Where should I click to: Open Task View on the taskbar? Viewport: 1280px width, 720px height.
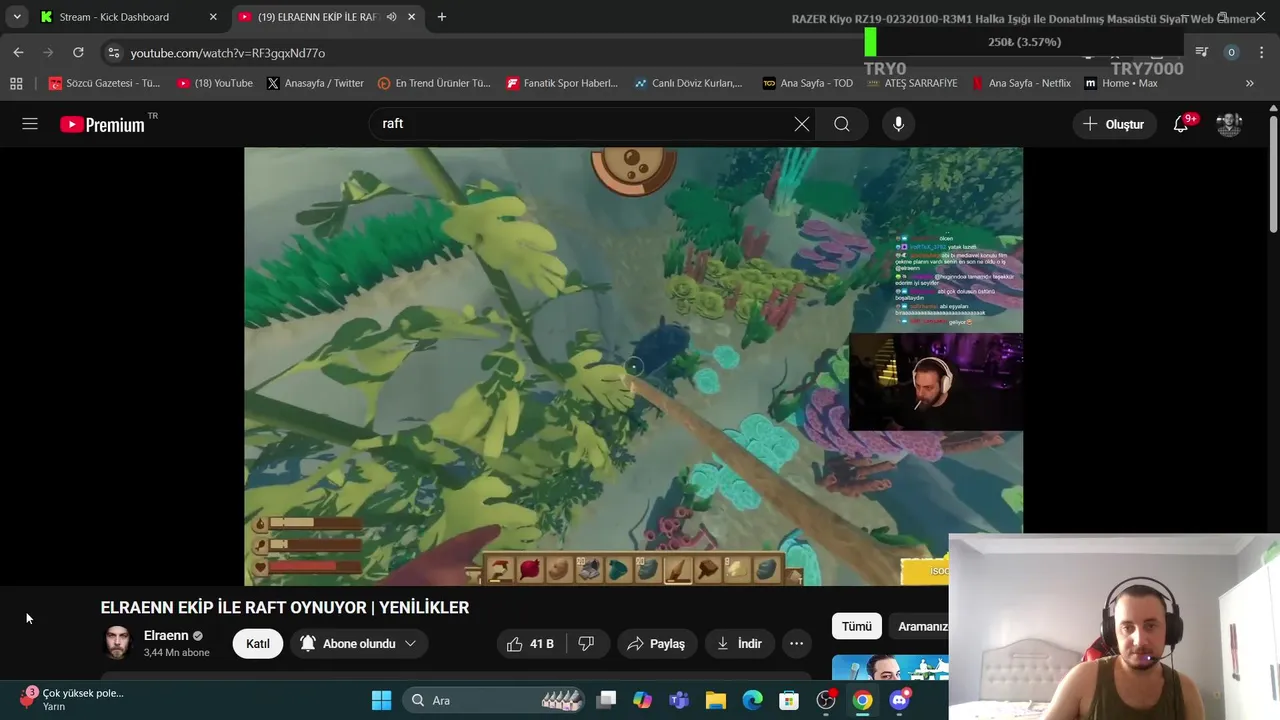tap(607, 700)
